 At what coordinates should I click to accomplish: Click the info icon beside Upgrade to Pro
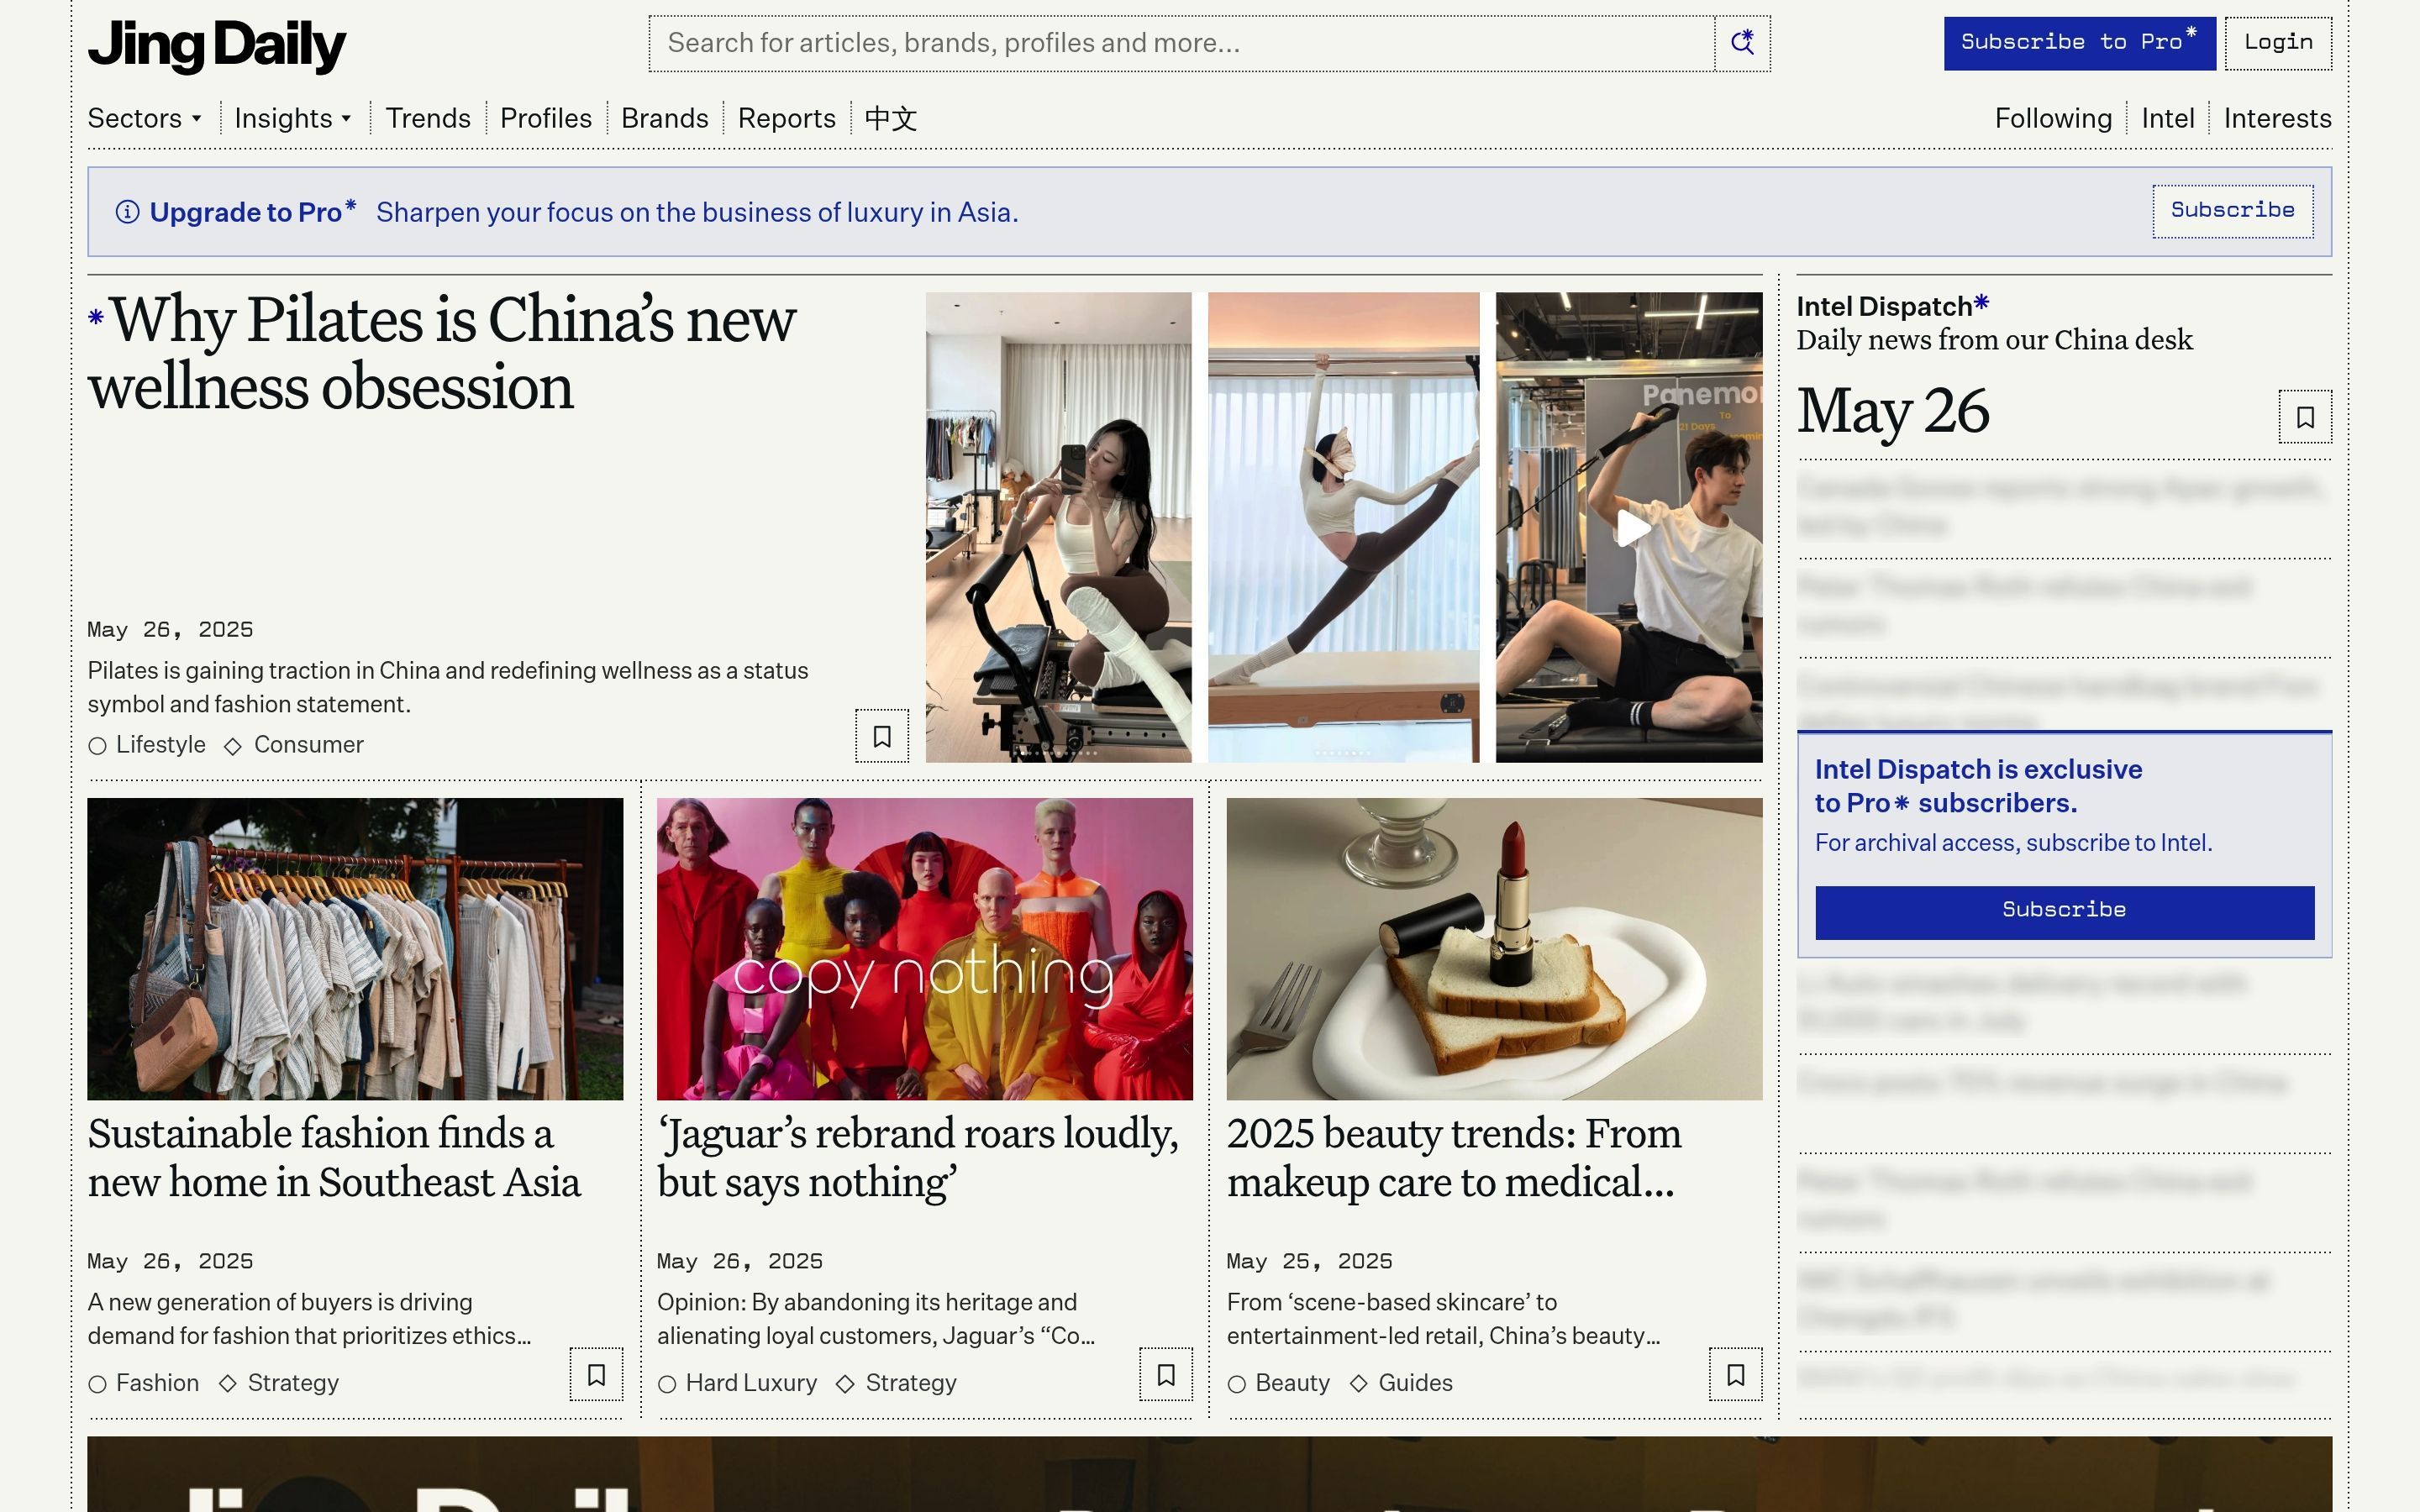127,212
